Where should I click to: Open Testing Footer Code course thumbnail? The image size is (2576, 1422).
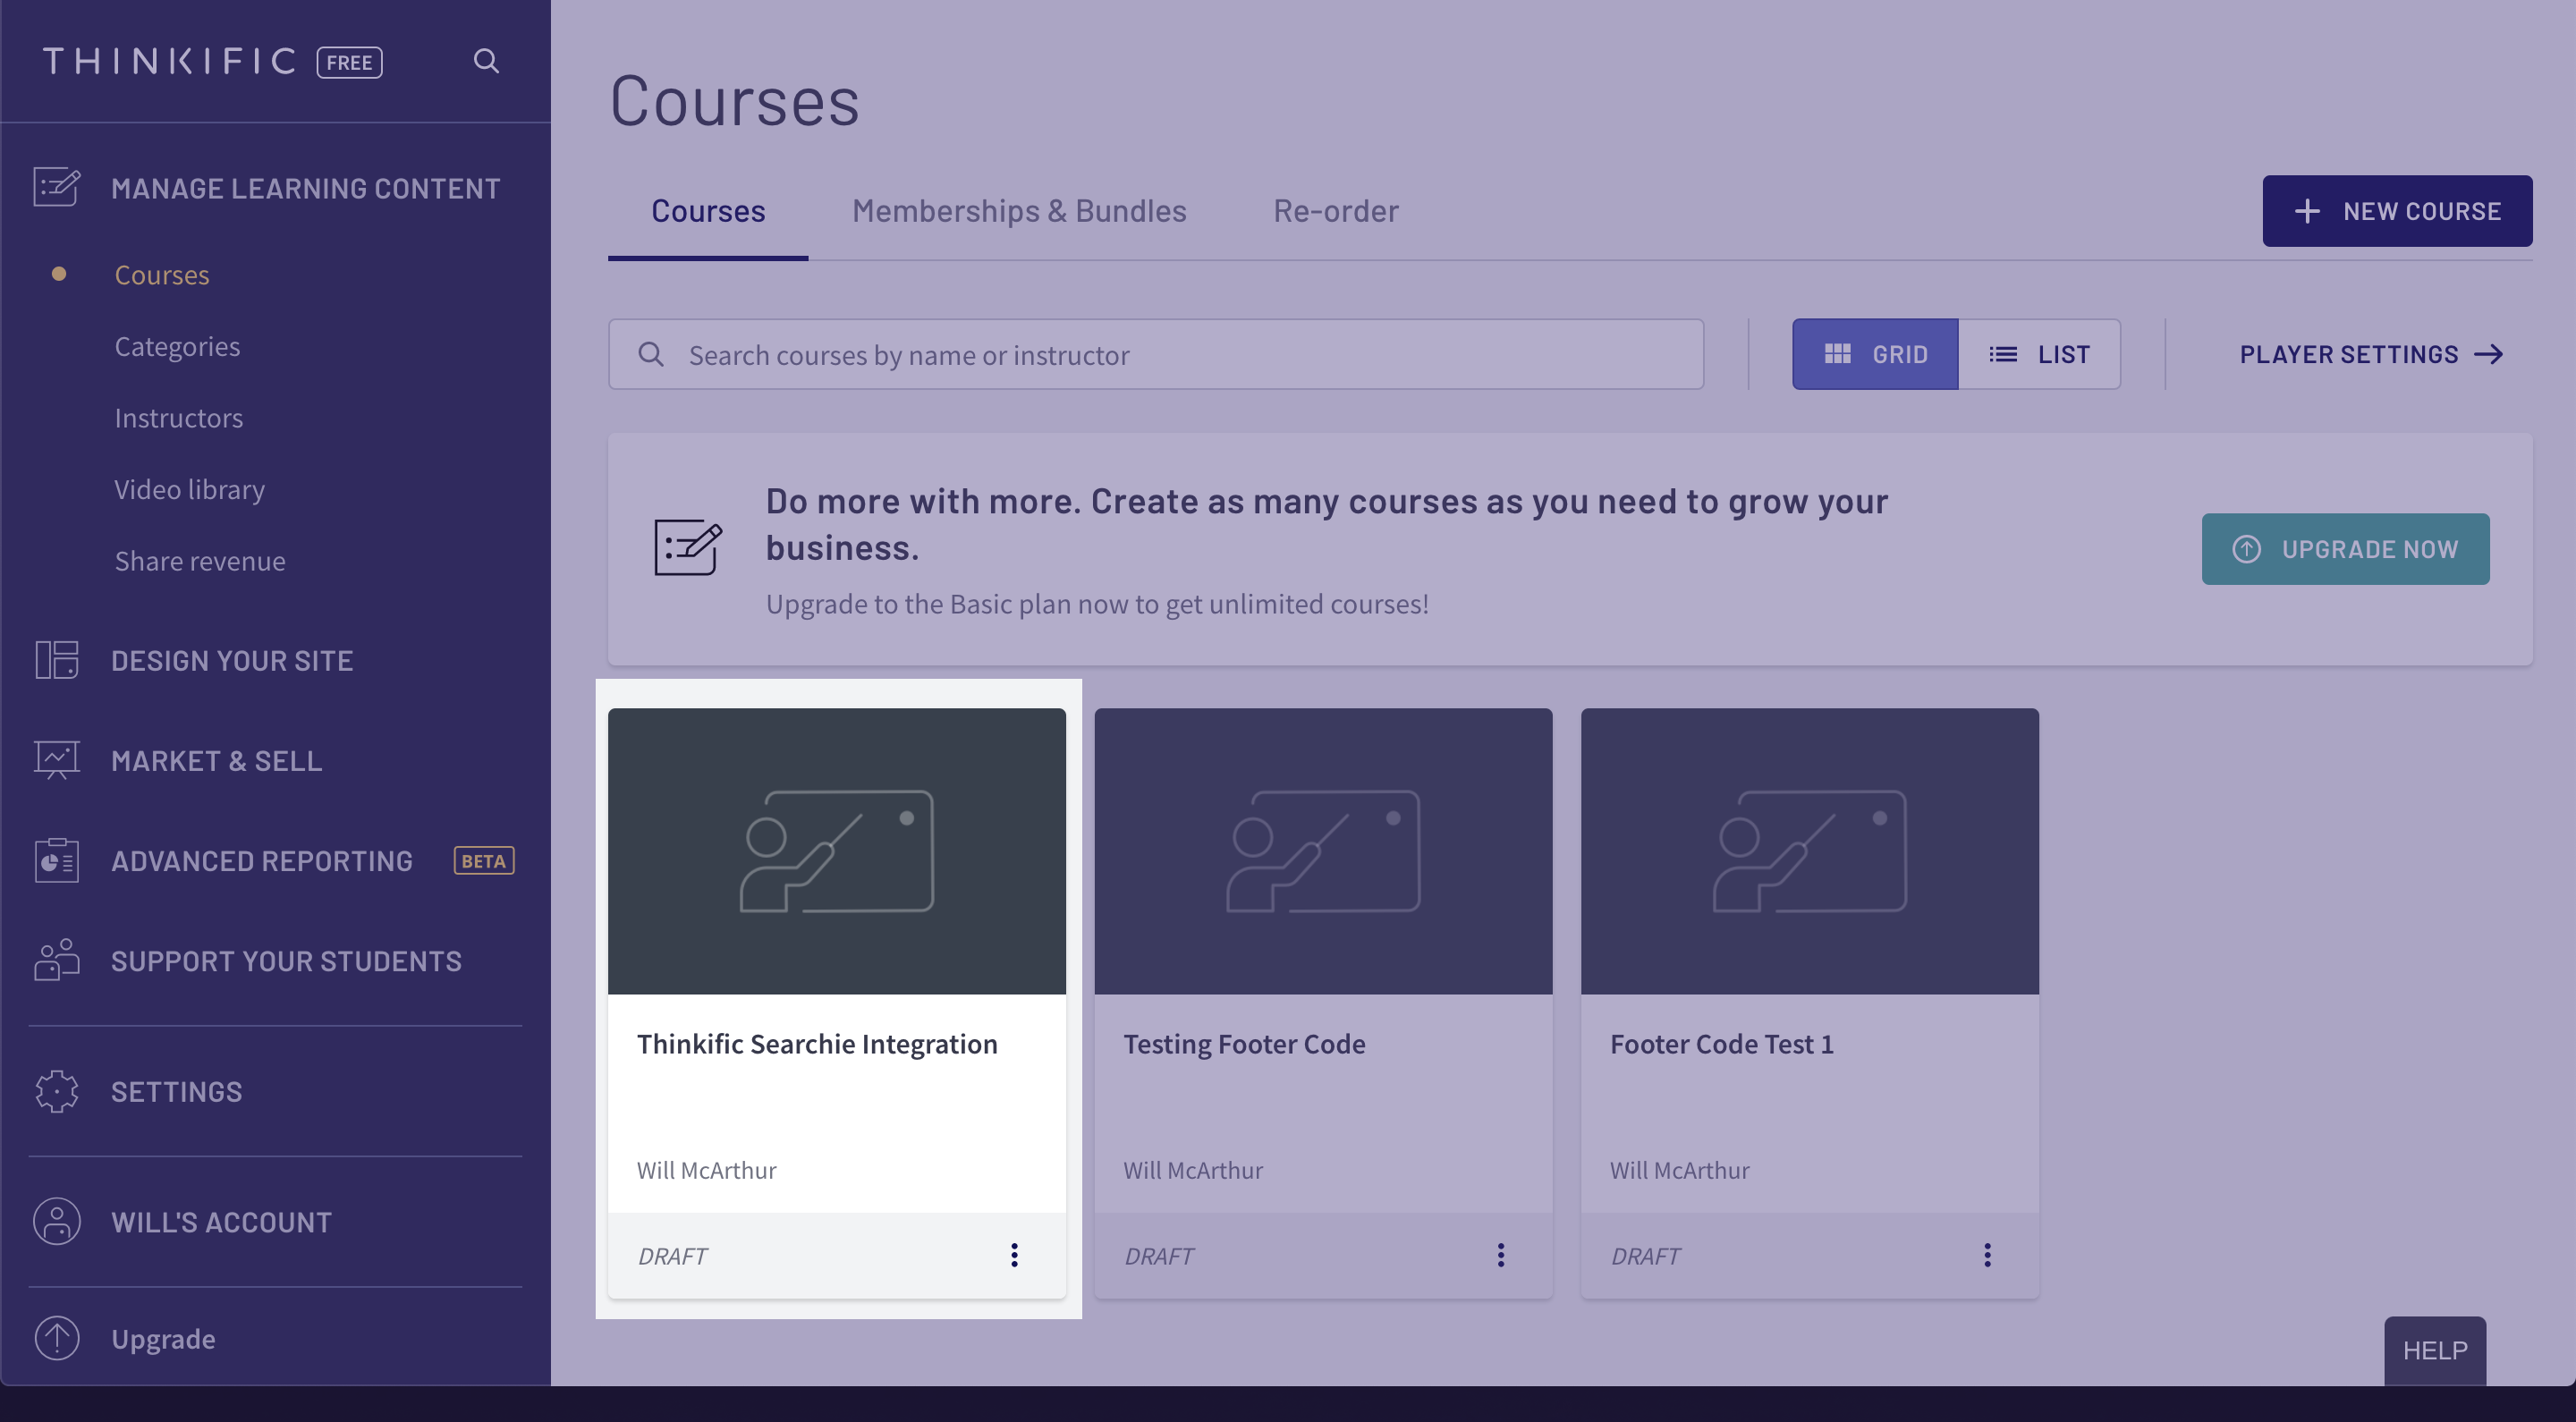click(x=1323, y=851)
